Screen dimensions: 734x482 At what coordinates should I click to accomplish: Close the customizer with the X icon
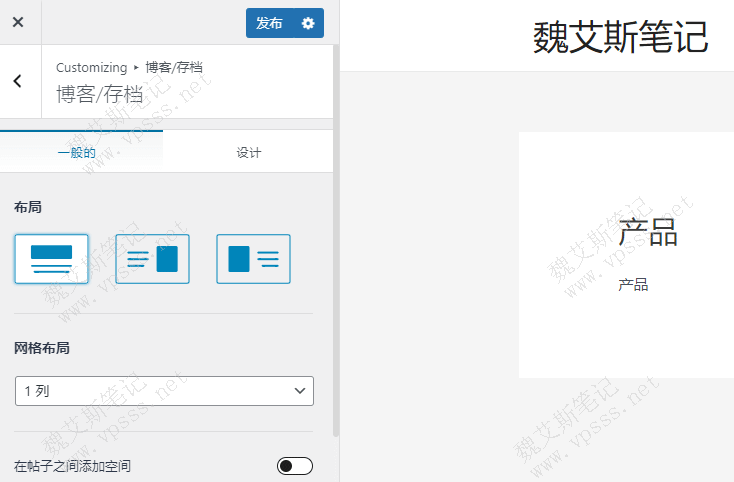click(x=18, y=22)
